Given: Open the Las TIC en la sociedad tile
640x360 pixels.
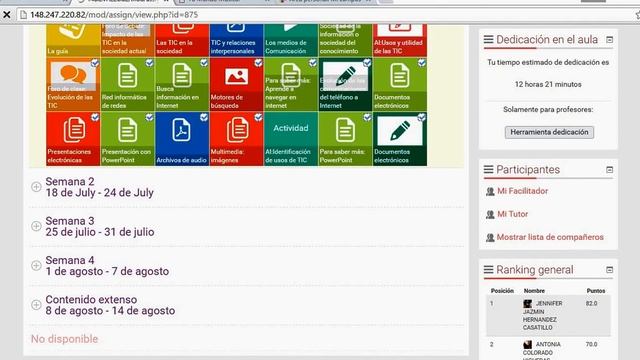Looking at the screenshot, I should point(182,40).
